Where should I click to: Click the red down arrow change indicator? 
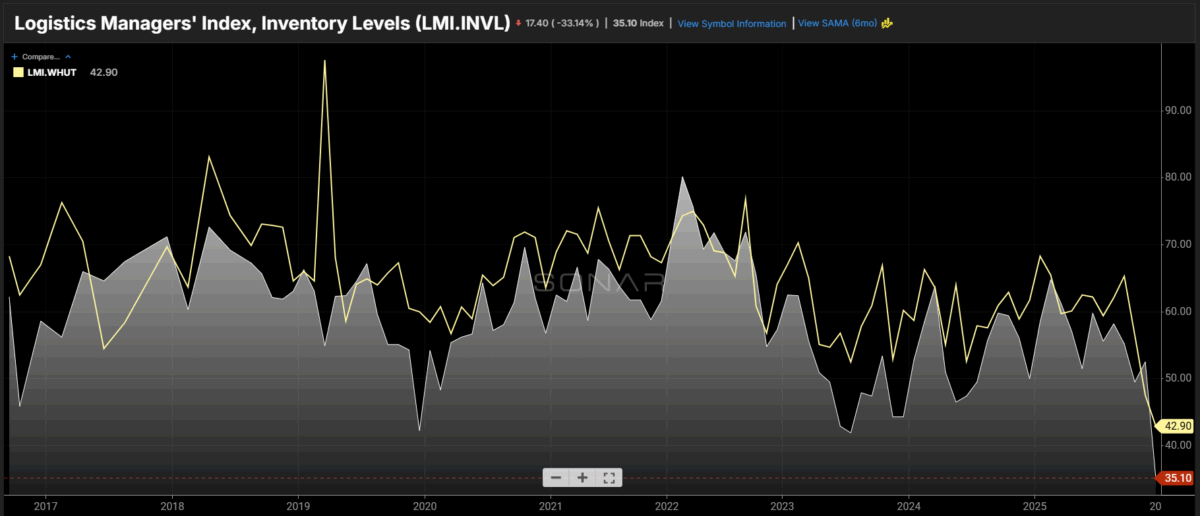(x=519, y=23)
